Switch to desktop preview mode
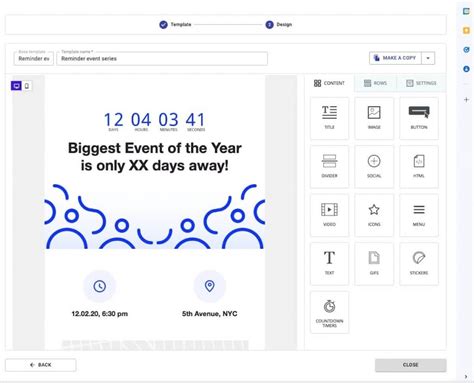The width and height of the screenshot is (474, 383). click(x=16, y=86)
